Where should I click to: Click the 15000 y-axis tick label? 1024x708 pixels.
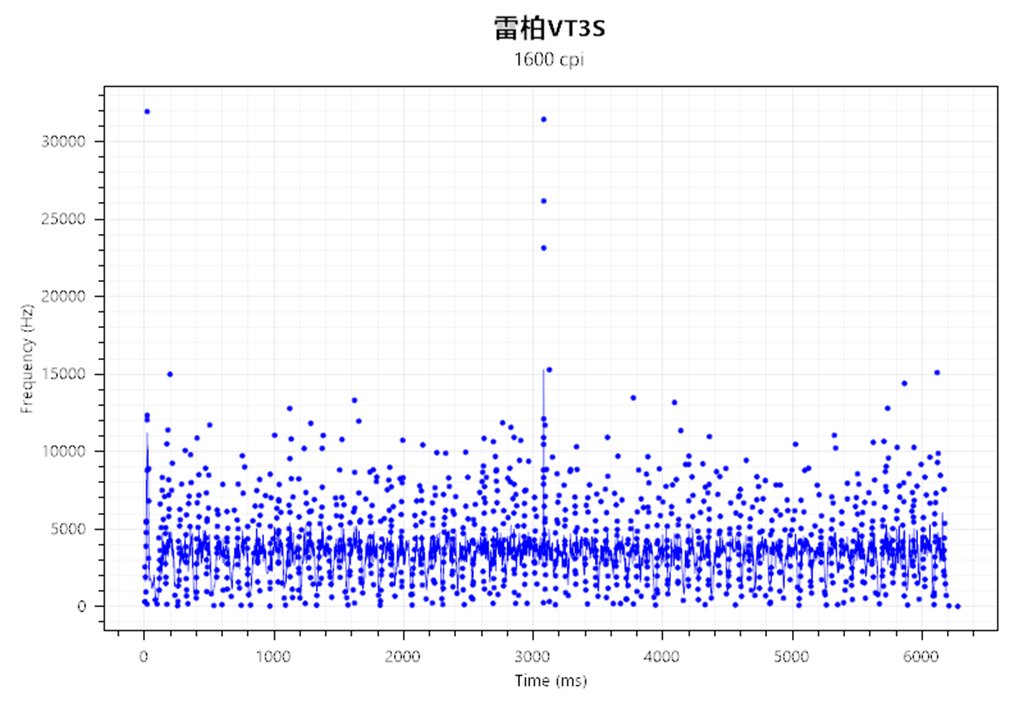pyautogui.click(x=63, y=374)
